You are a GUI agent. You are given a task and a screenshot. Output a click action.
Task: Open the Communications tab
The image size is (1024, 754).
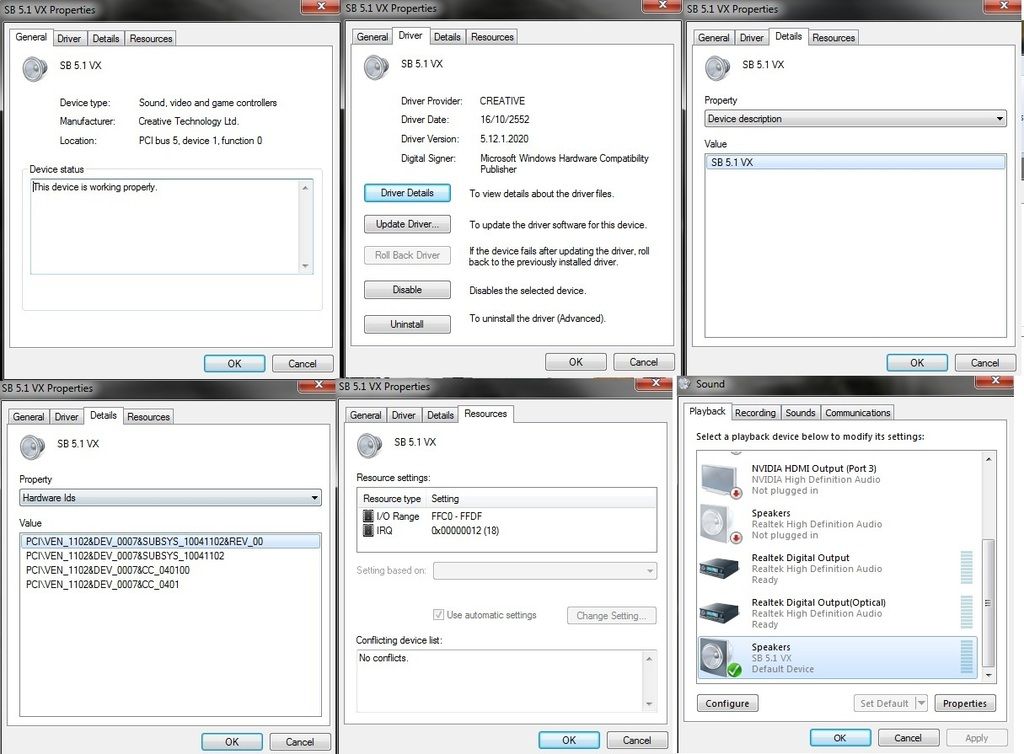[x=857, y=412]
